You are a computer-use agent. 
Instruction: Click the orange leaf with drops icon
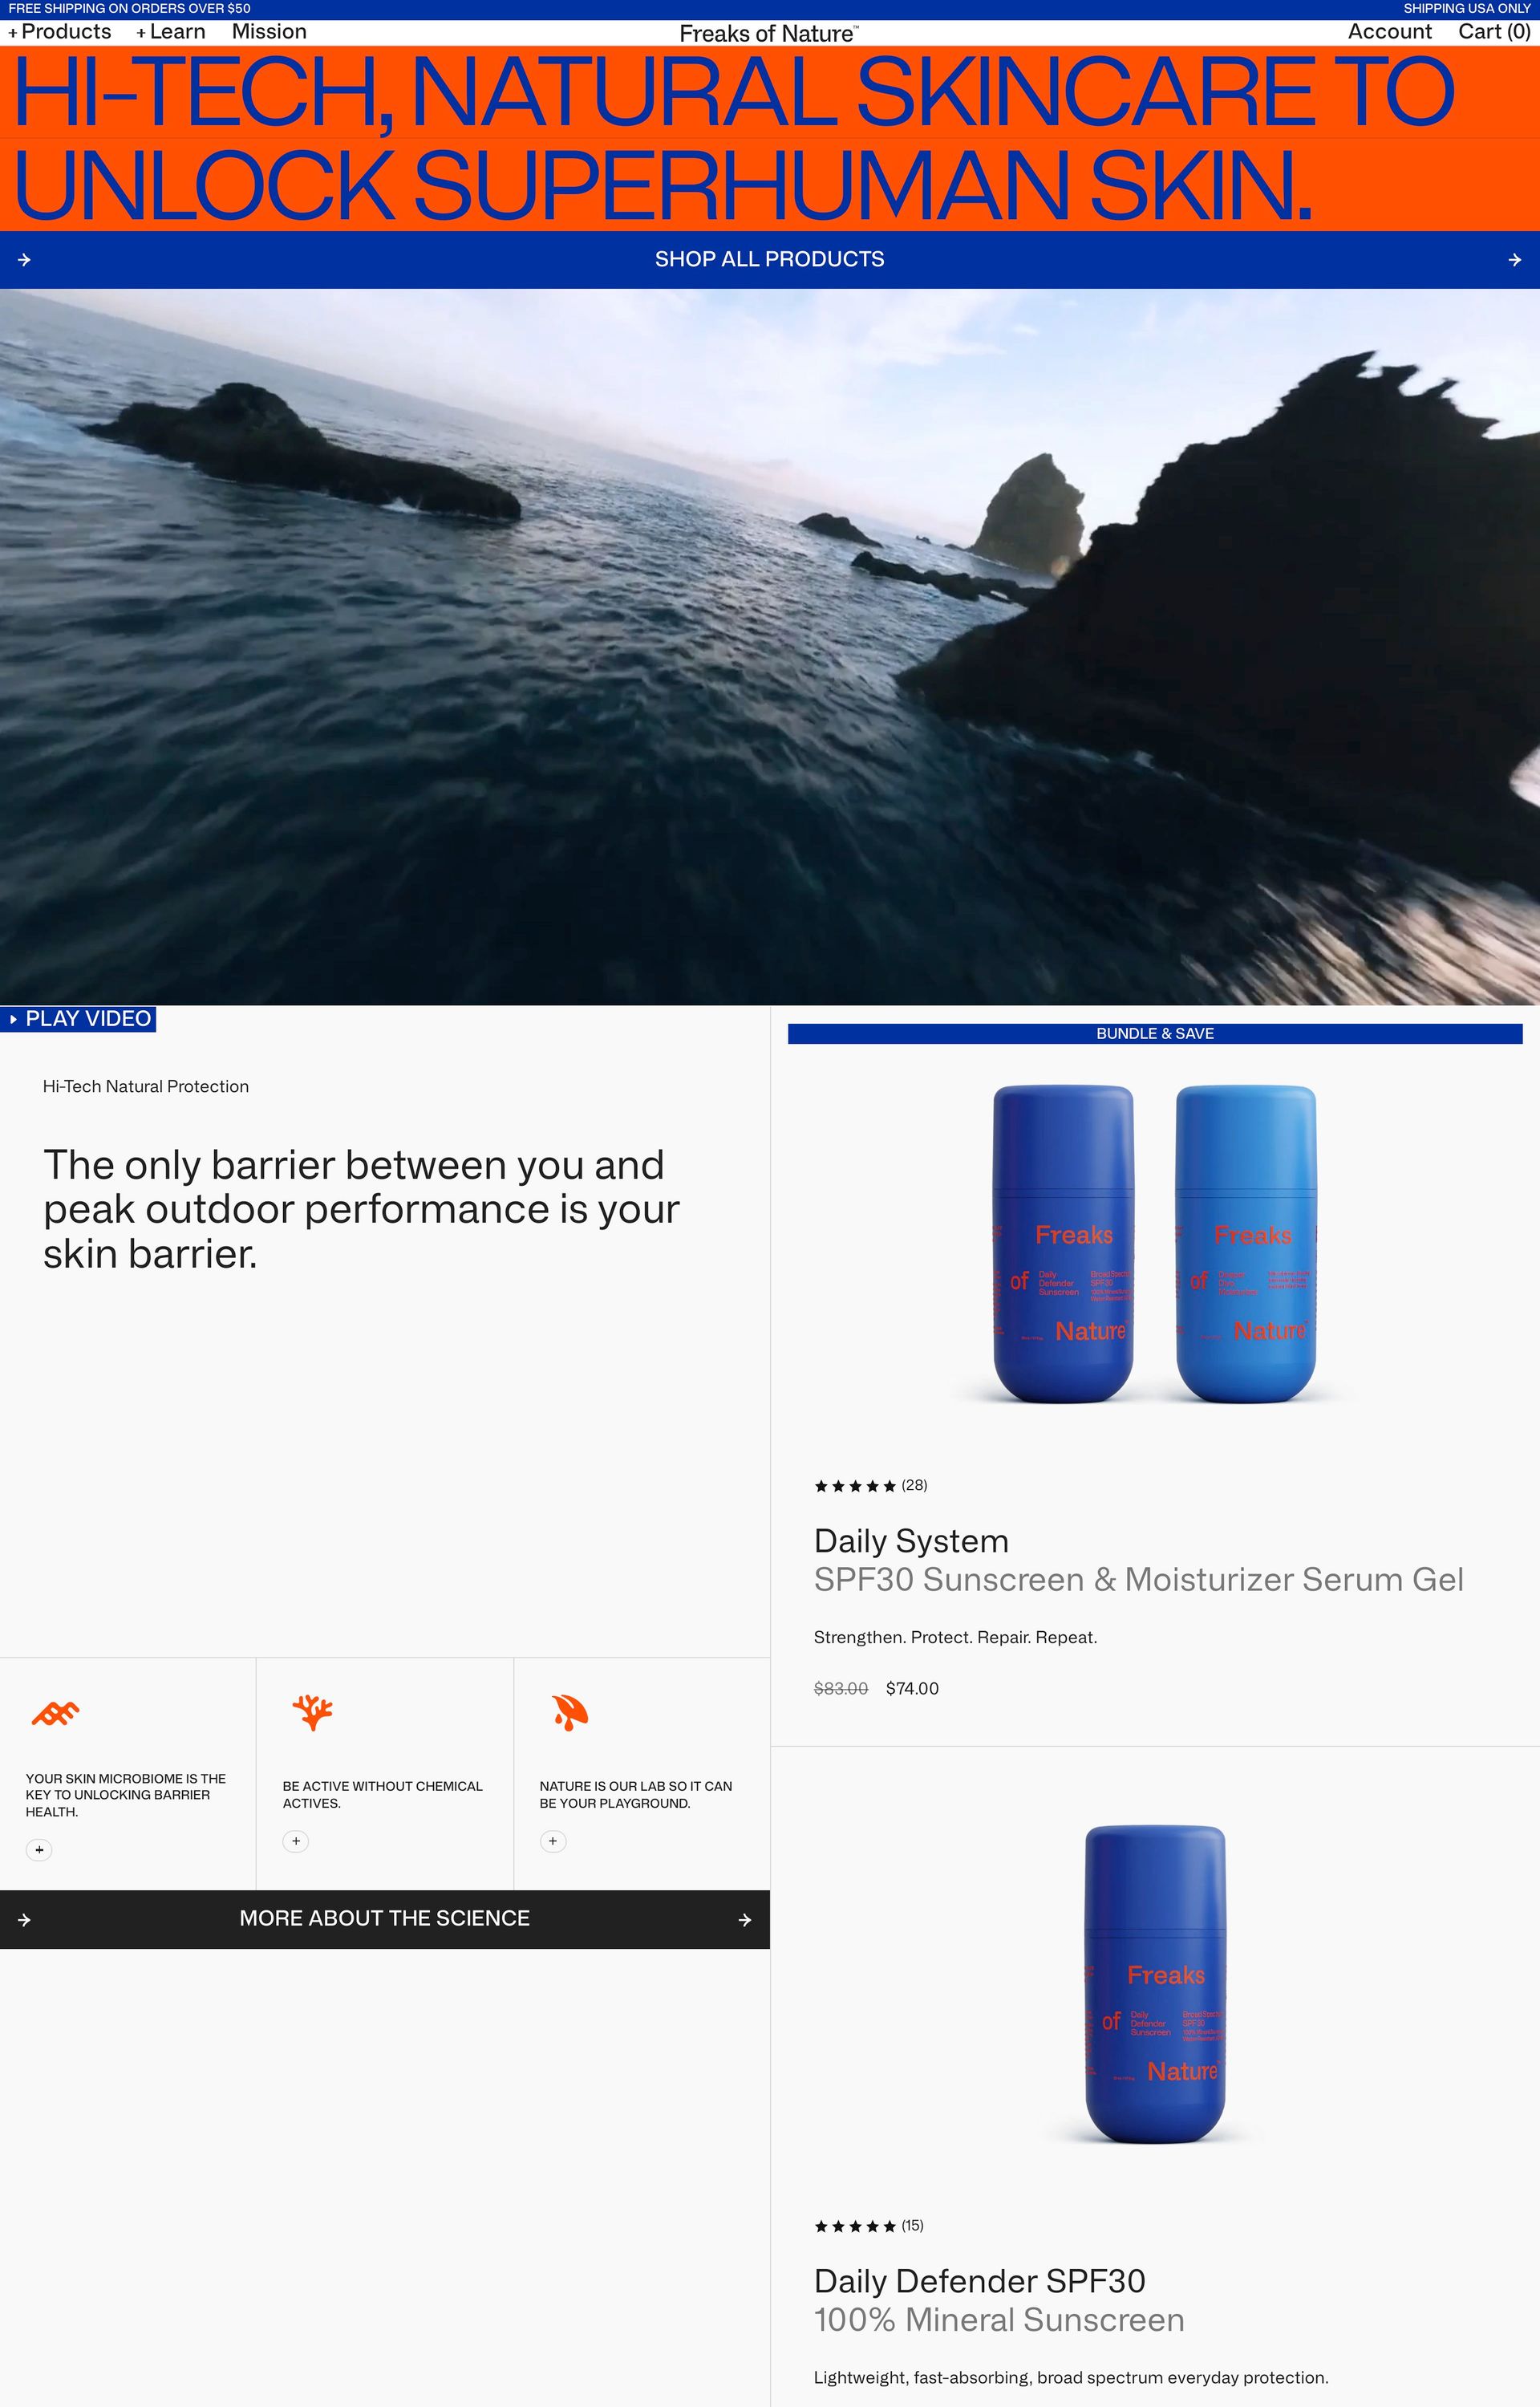(570, 1713)
